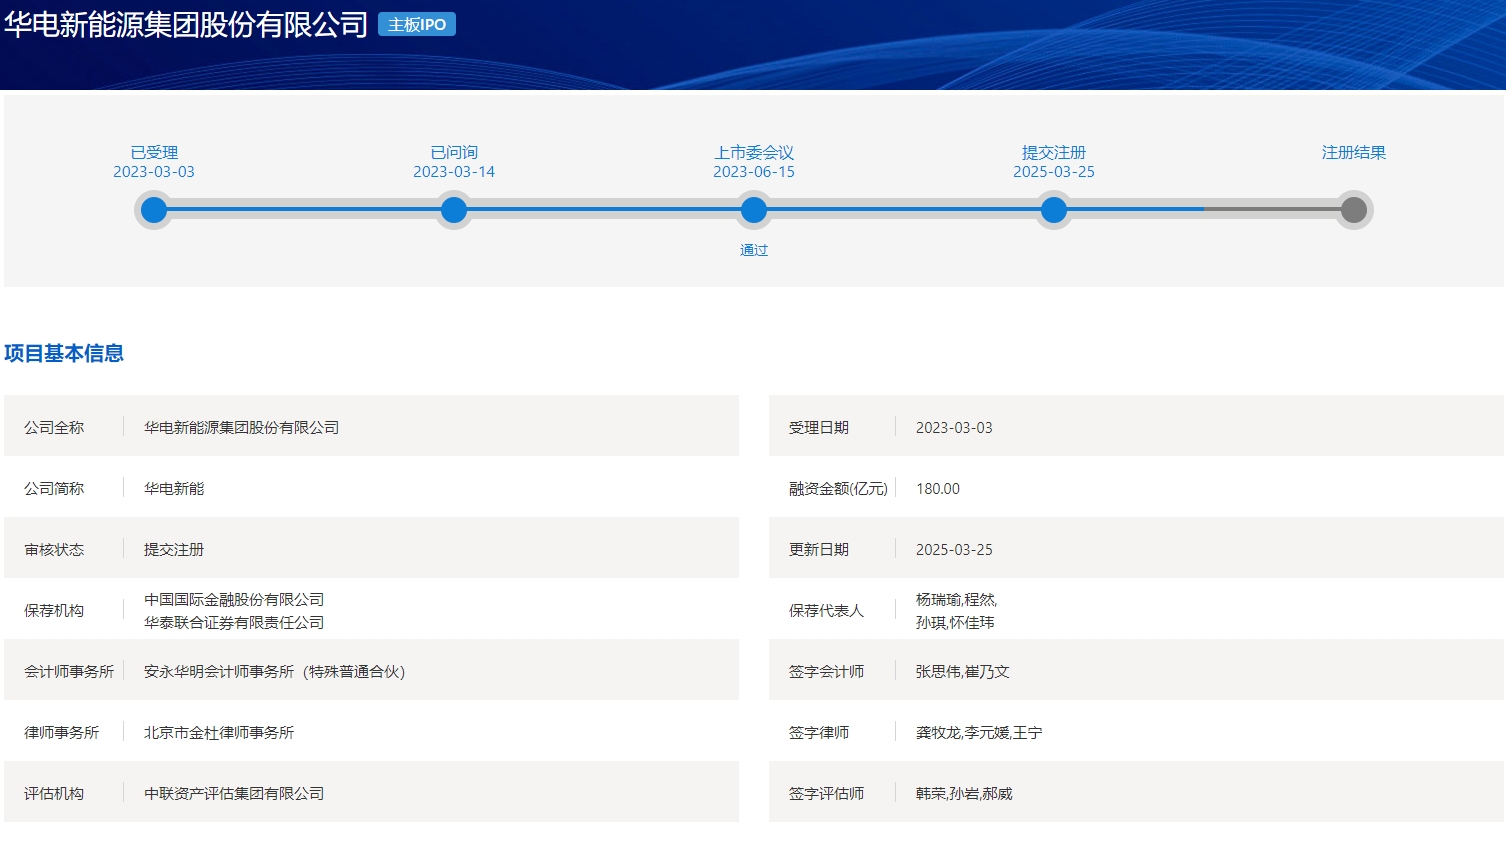Click the 项目基本信息 section heading
1506x844 pixels.
point(64,353)
